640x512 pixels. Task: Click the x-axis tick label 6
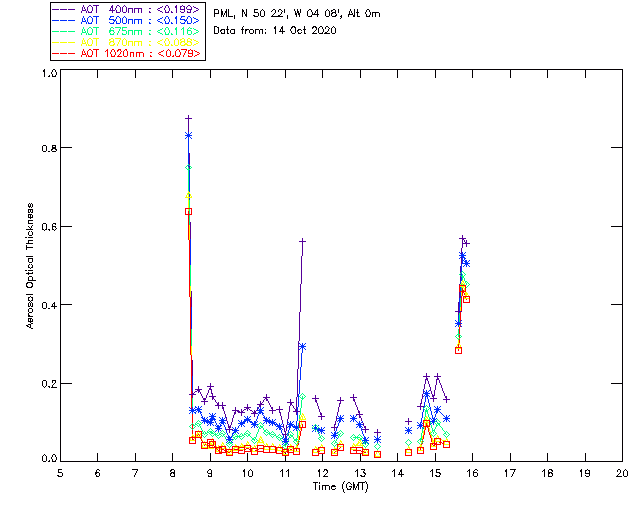tap(98, 473)
